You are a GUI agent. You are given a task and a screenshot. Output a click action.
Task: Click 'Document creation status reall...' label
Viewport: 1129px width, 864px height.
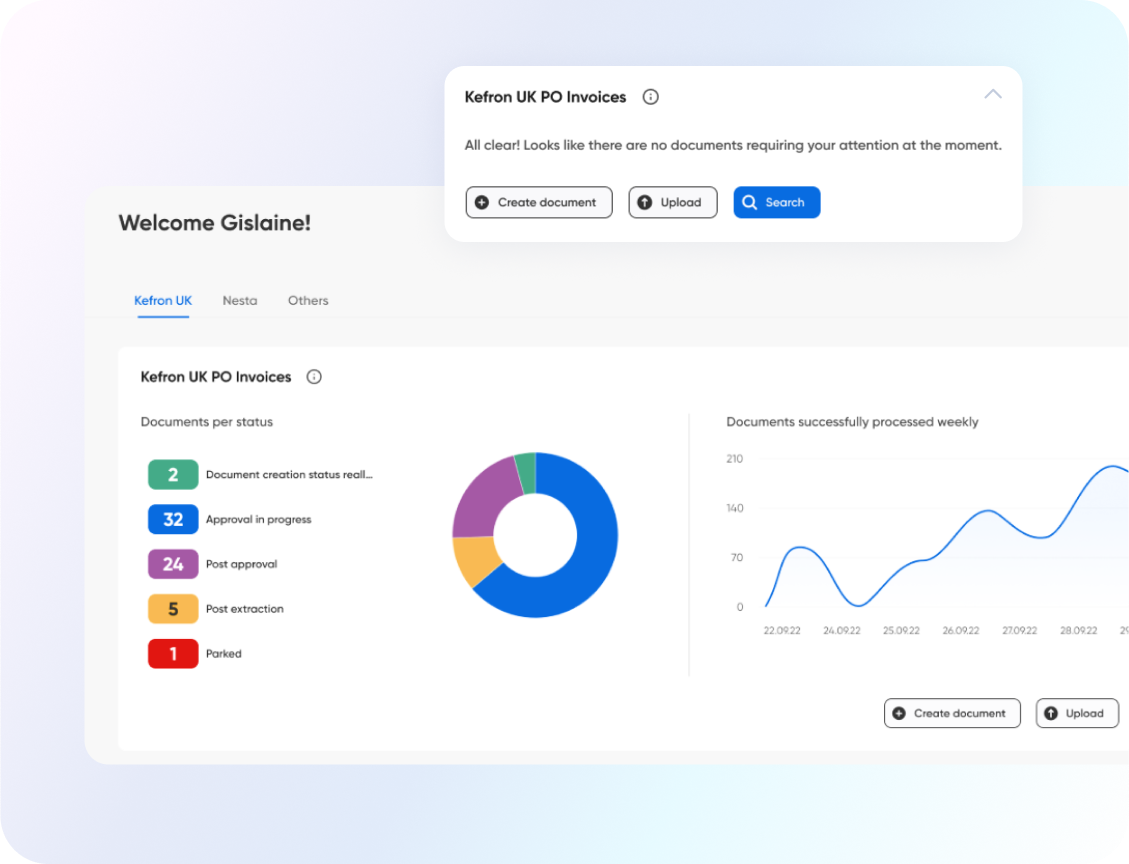click(289, 474)
